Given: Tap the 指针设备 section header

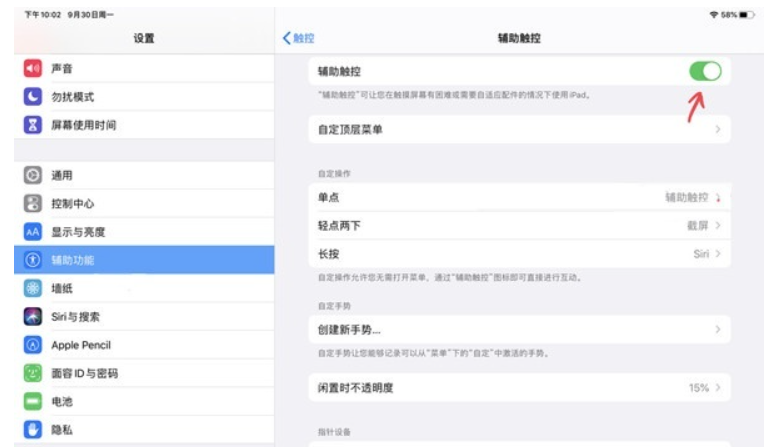Looking at the screenshot, I should [x=334, y=432].
